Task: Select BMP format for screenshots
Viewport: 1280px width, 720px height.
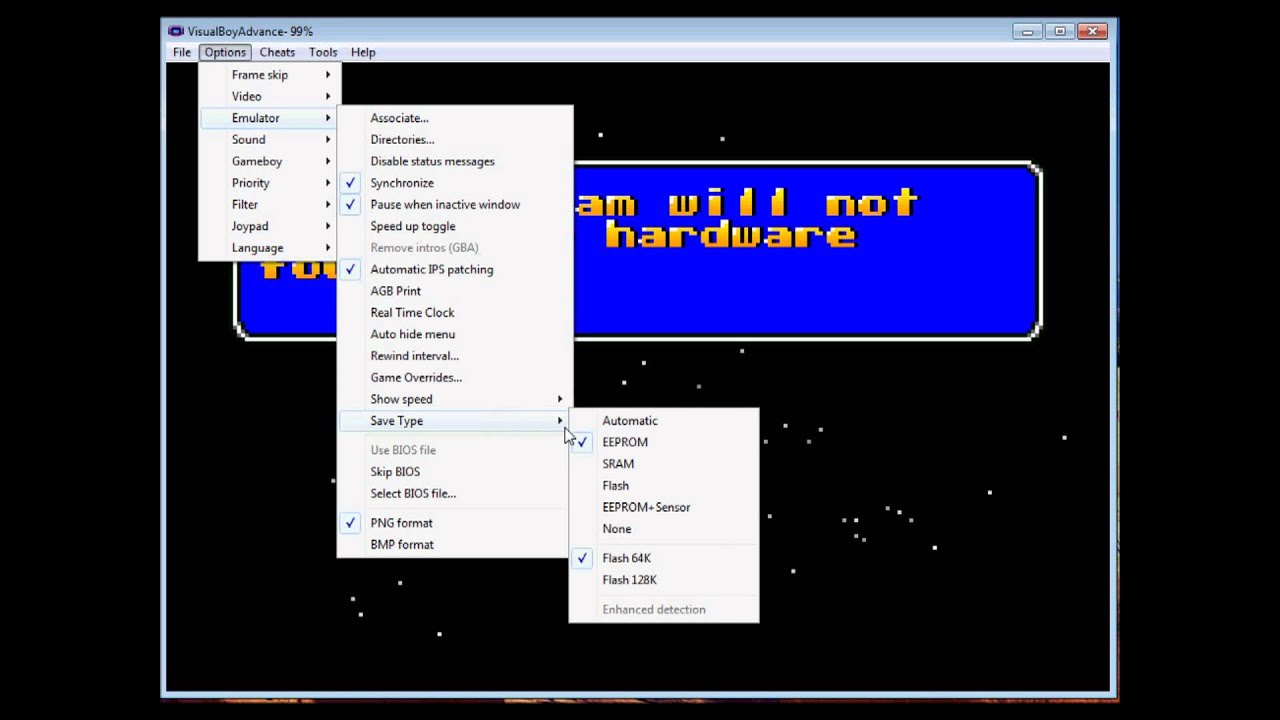Action: pos(455,545)
